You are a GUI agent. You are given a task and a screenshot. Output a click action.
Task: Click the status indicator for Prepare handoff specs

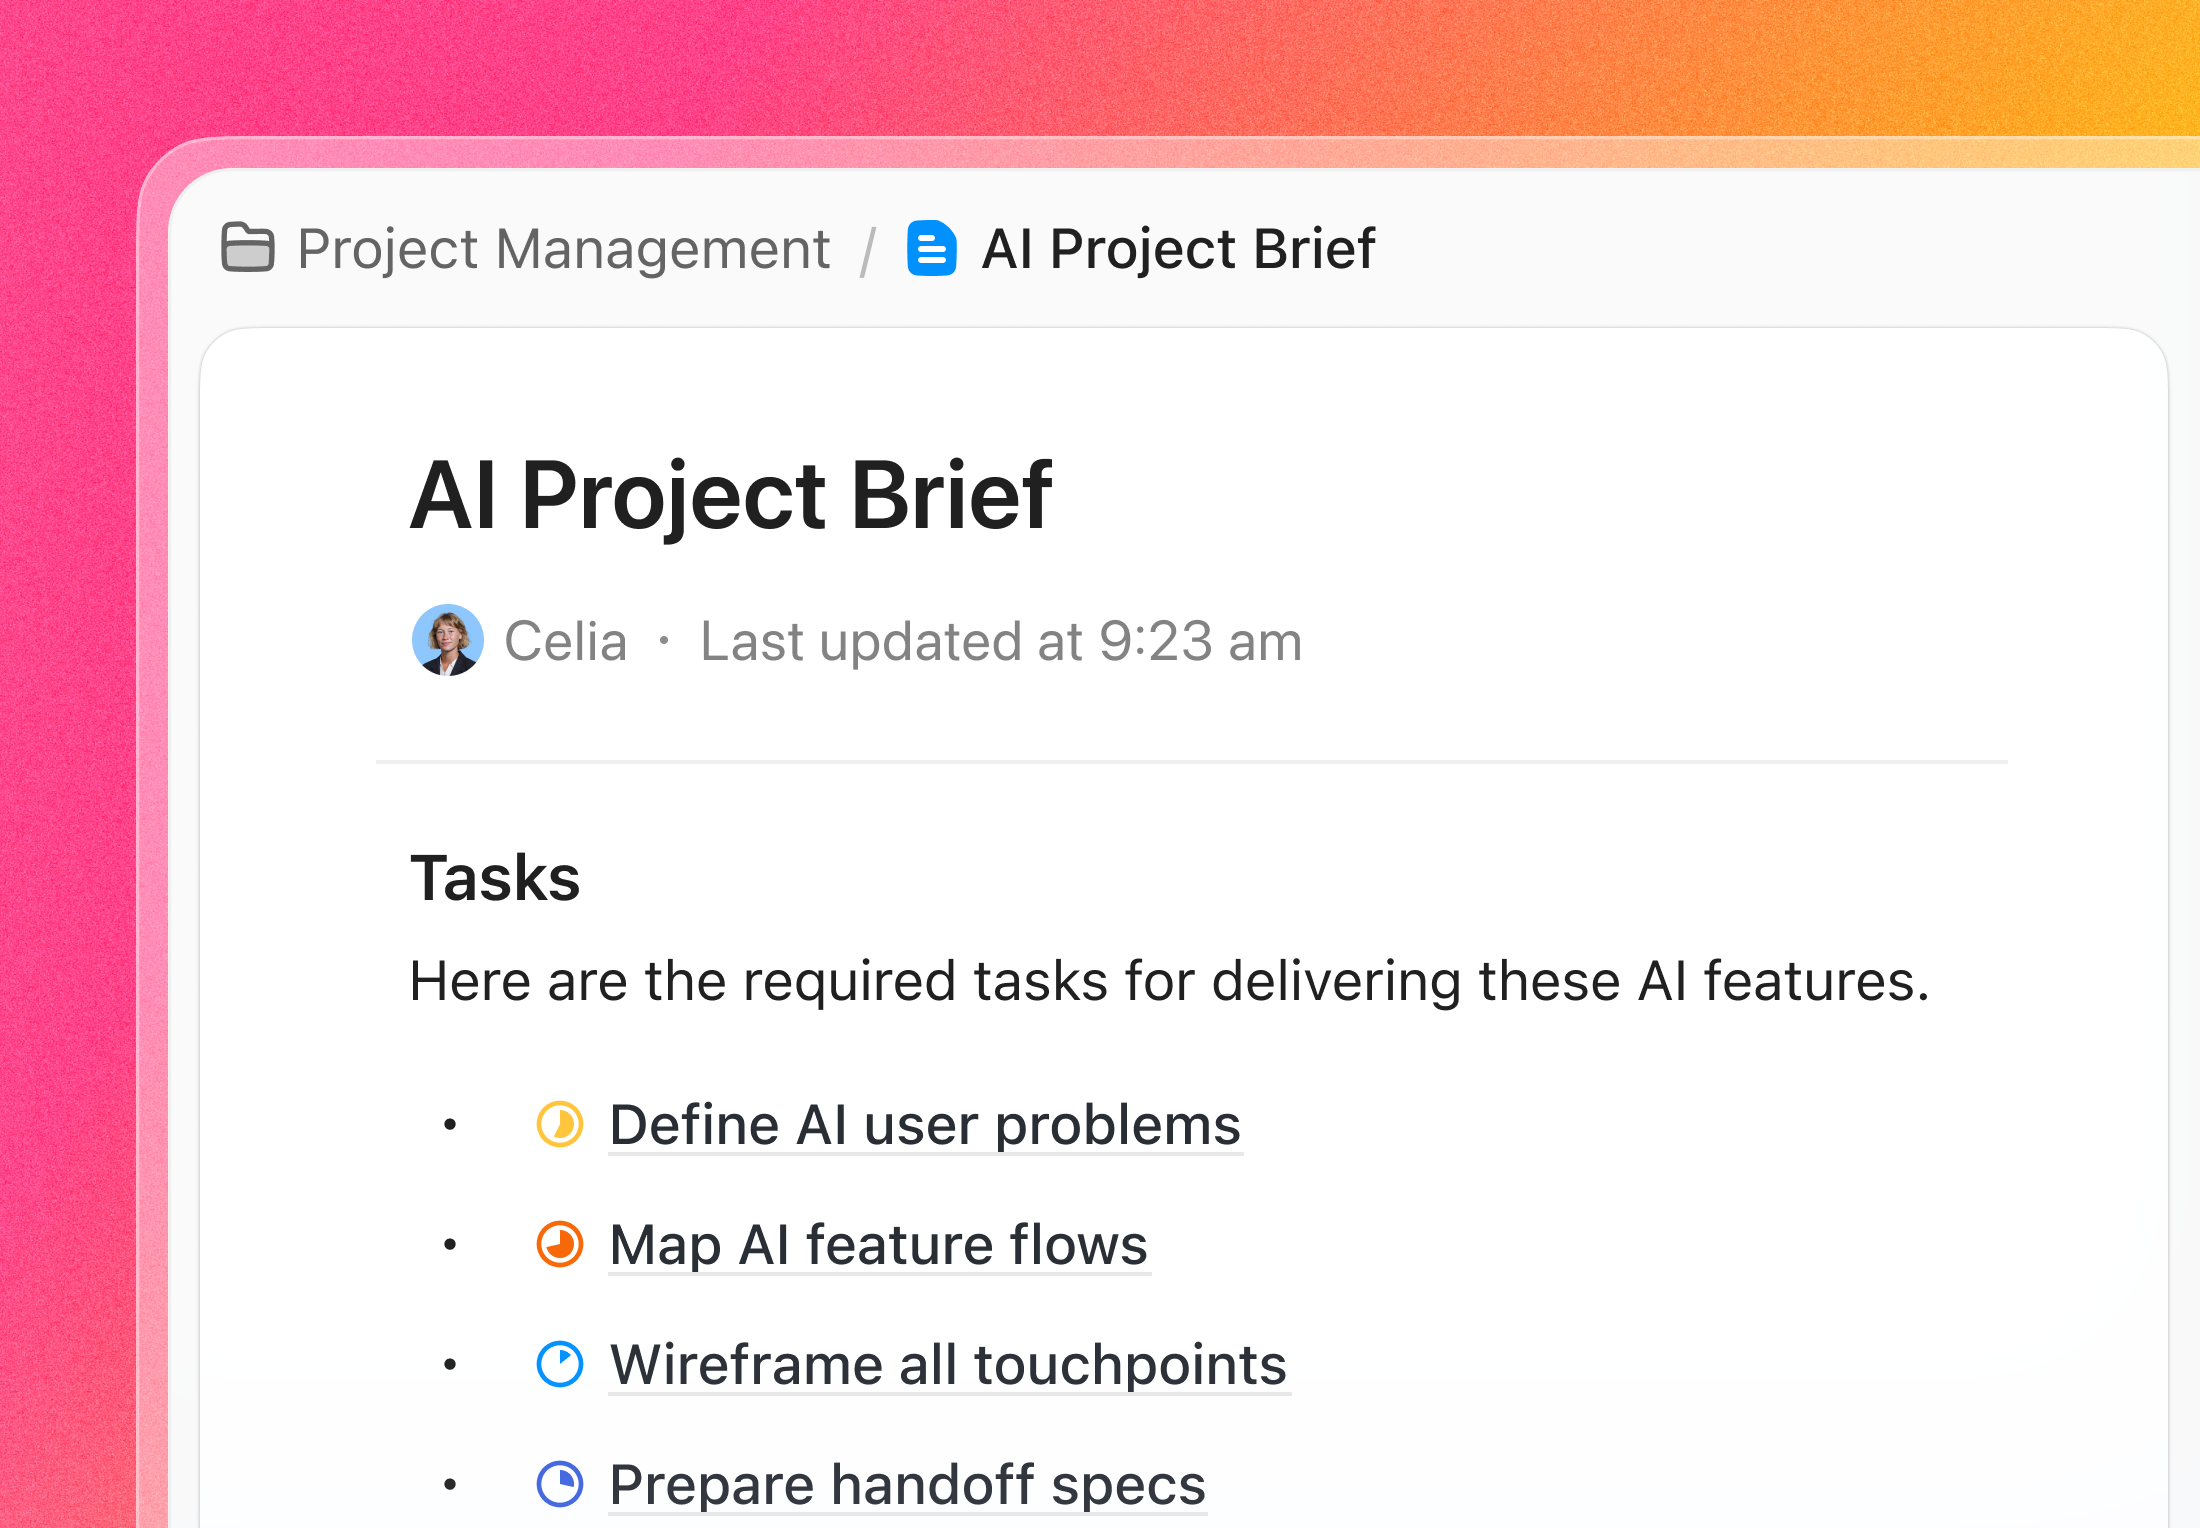pyautogui.click(x=561, y=1485)
